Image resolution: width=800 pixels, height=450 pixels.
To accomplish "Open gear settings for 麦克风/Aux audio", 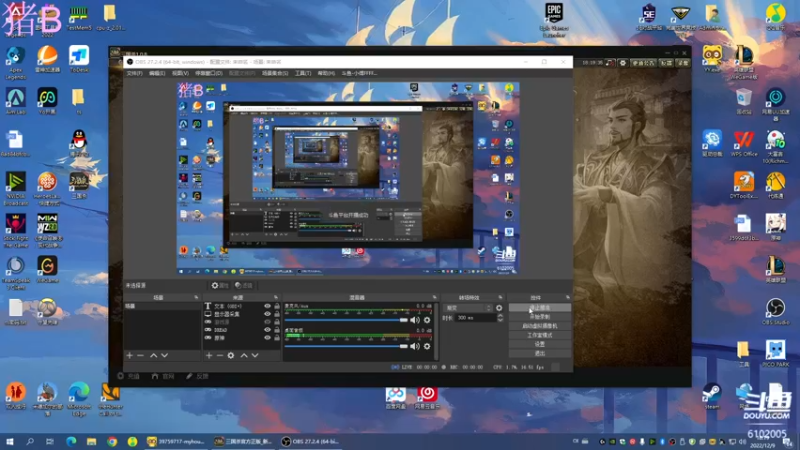I will [x=427, y=320].
